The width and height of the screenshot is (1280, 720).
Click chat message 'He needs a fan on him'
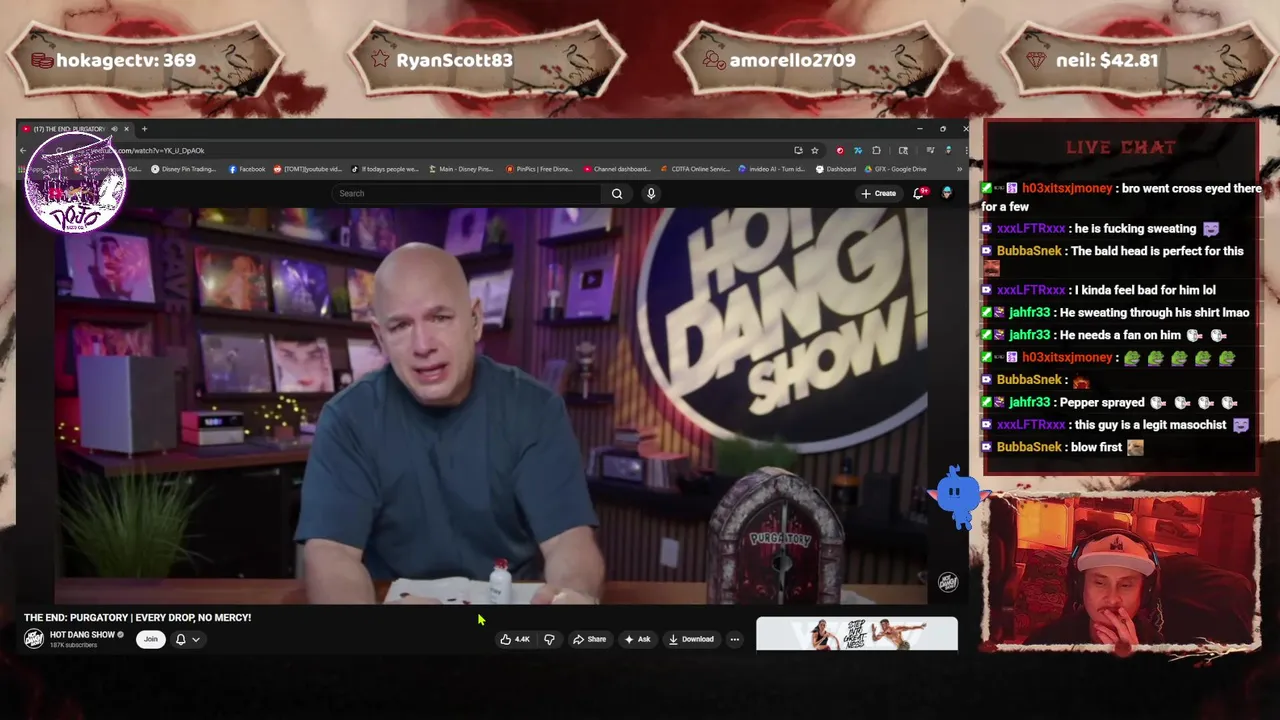1120,335
